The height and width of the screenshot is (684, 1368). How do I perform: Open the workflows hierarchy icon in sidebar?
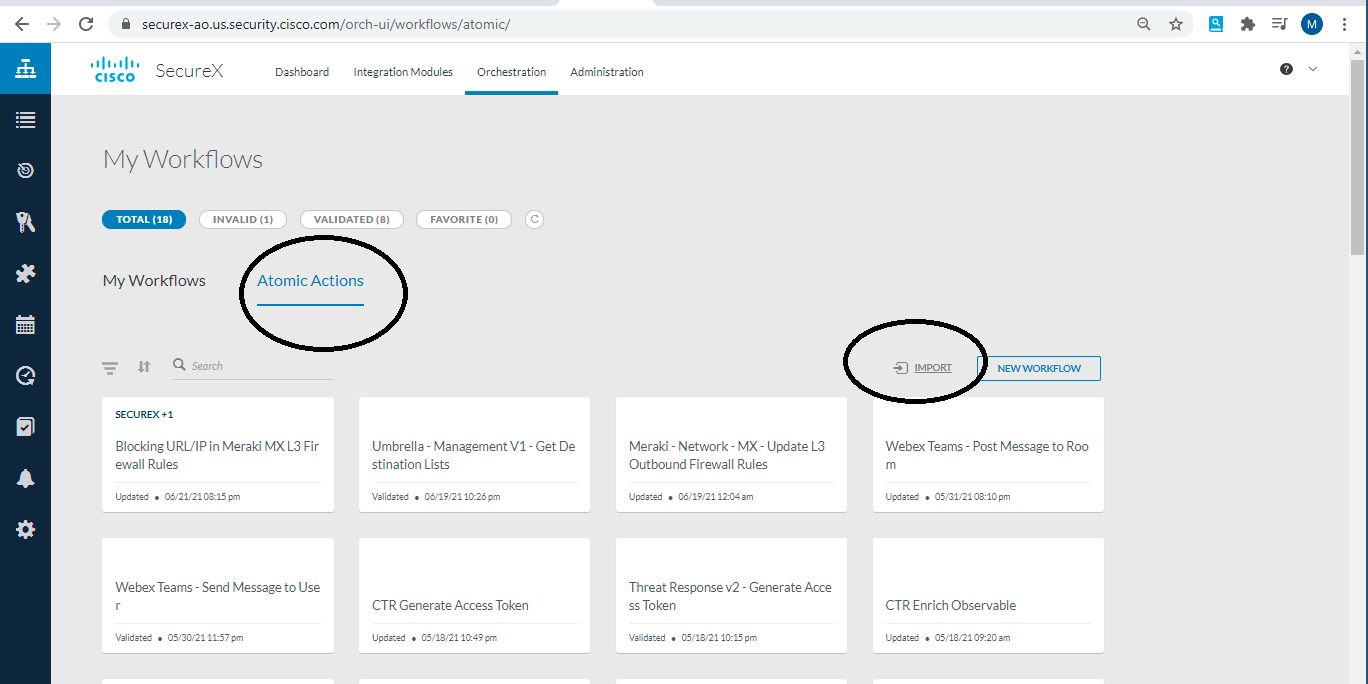25,69
